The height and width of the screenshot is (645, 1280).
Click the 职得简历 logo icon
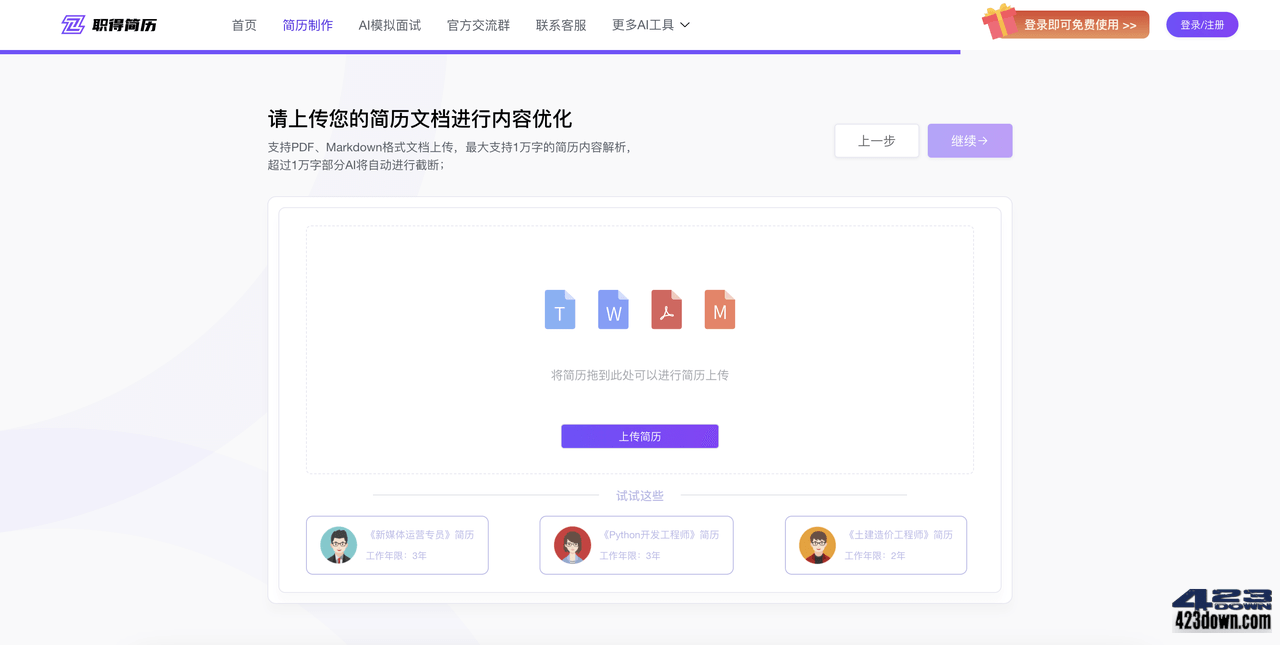72,24
